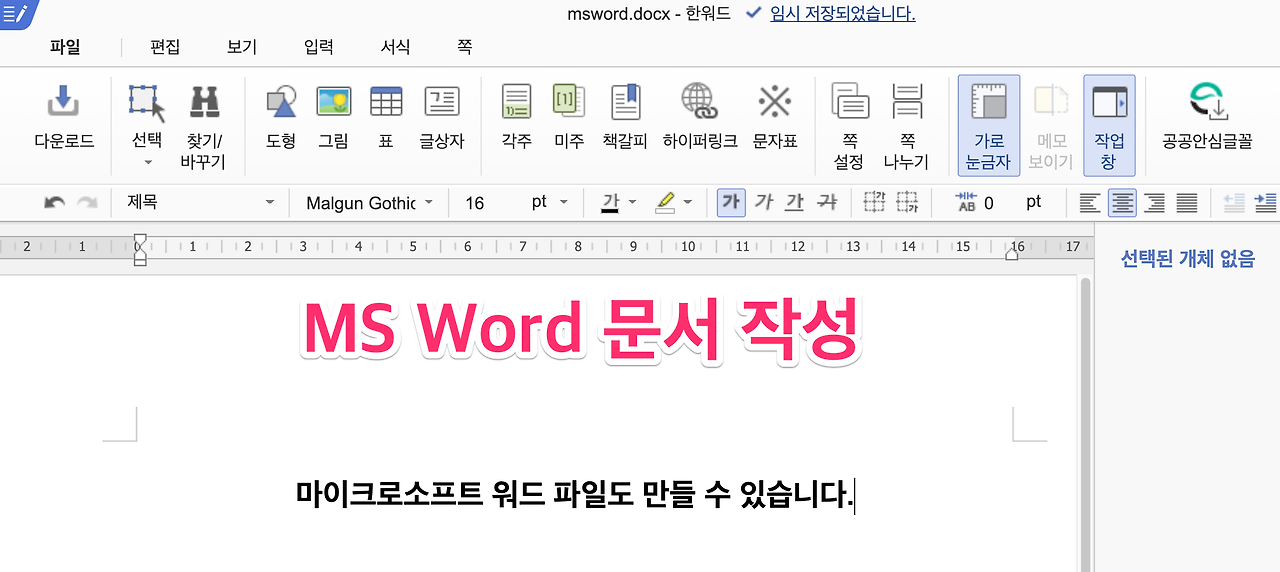Open the 편집 menu

(165, 47)
